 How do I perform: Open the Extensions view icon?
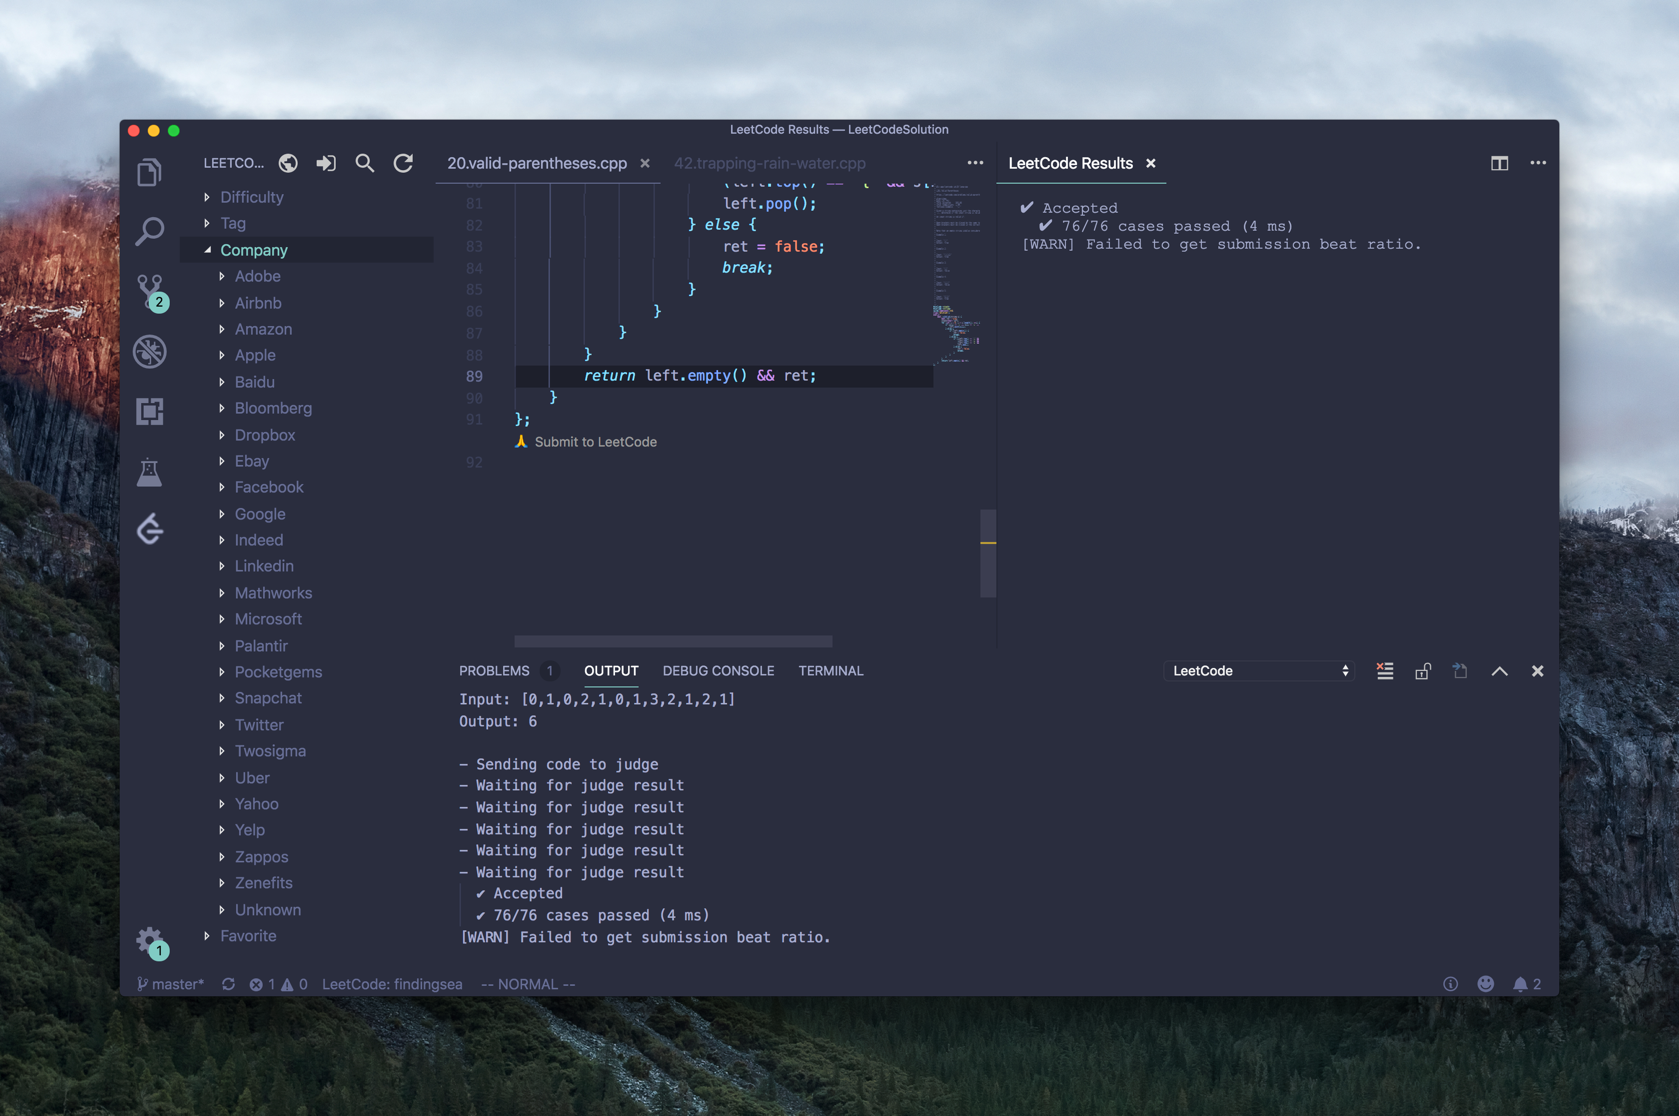coord(150,411)
